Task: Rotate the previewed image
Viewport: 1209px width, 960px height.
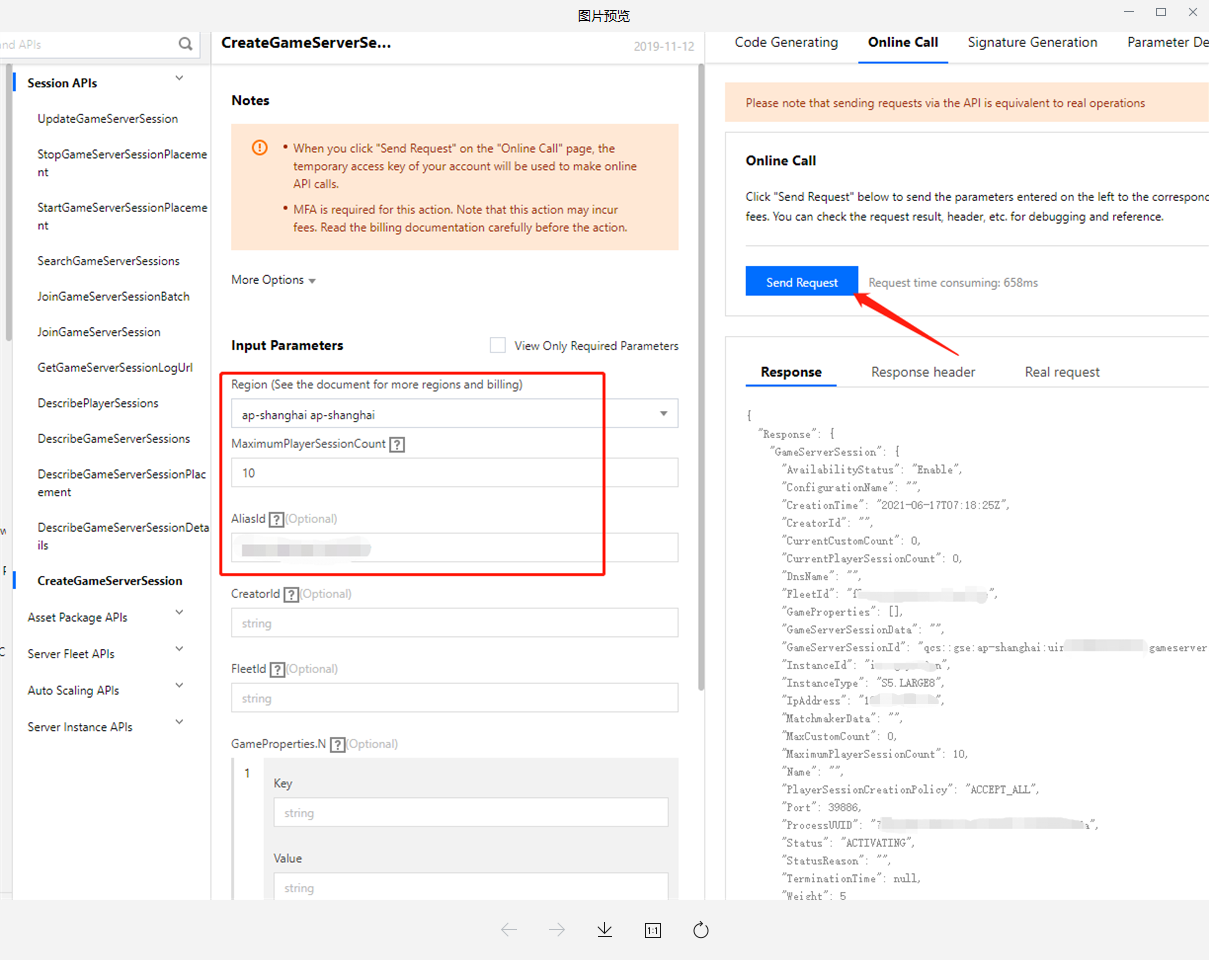Action: [x=701, y=930]
